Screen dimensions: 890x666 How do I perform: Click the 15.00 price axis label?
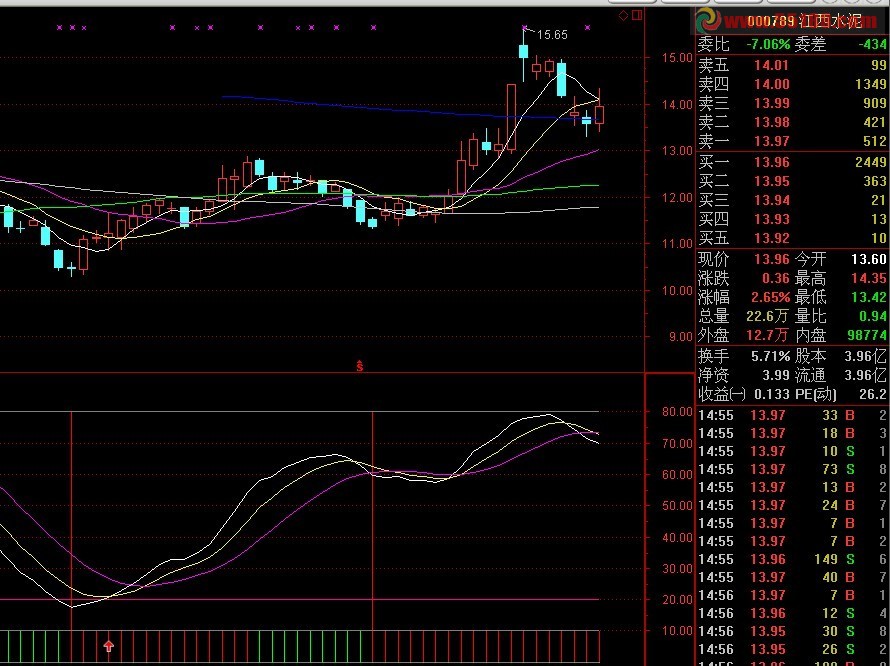[x=677, y=58]
